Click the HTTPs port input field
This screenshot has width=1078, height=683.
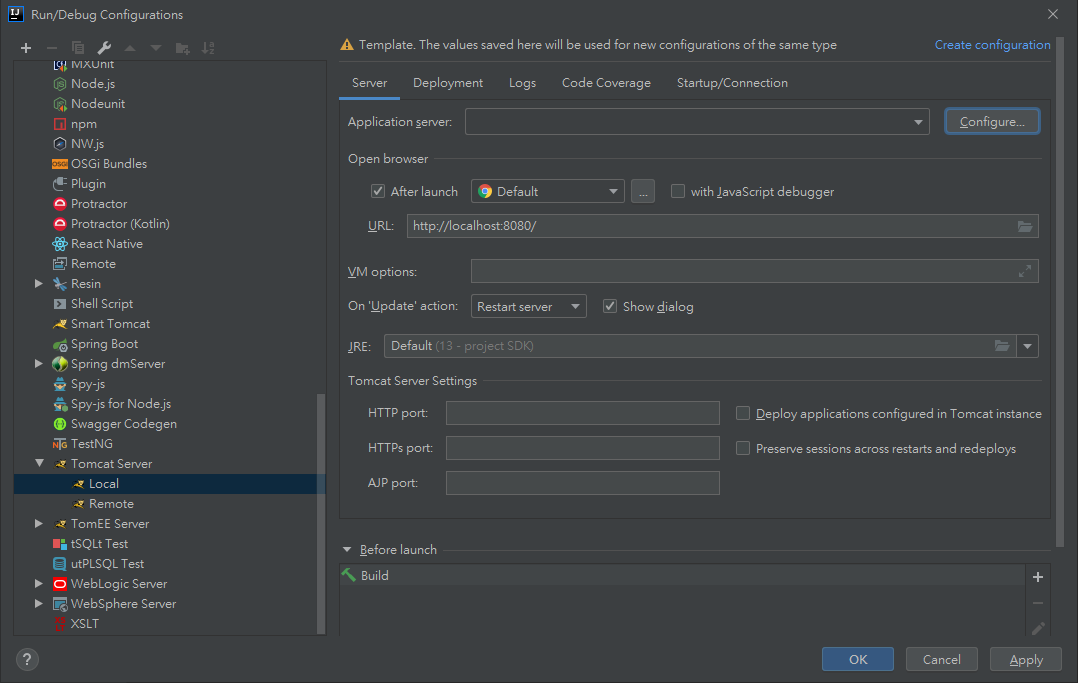click(582, 448)
